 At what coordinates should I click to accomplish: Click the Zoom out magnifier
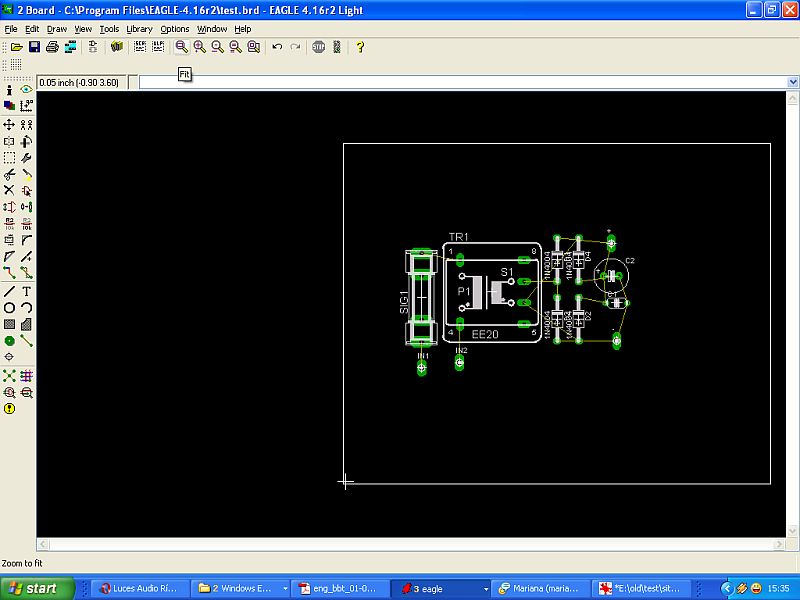217,47
